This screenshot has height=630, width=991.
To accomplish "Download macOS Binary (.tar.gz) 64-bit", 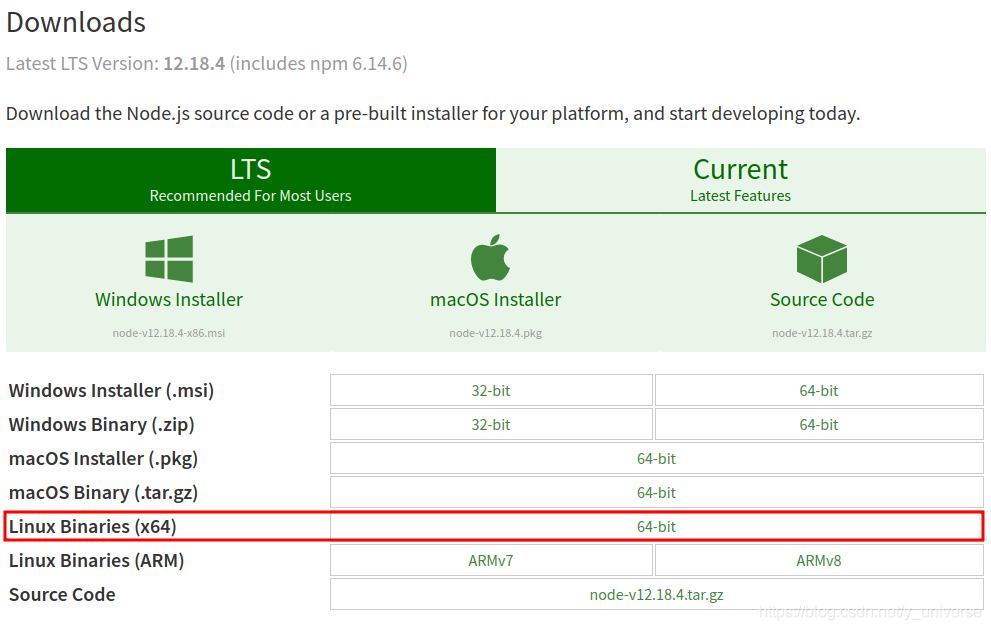I will [x=657, y=493].
